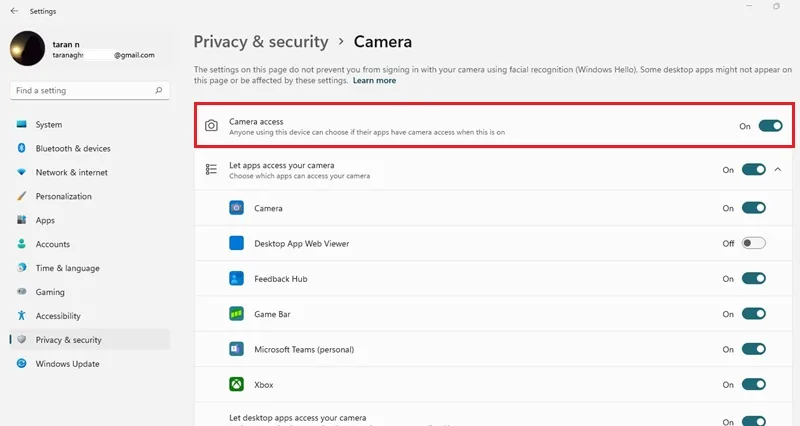Click the Personalization paintbrush icon

coord(21,196)
